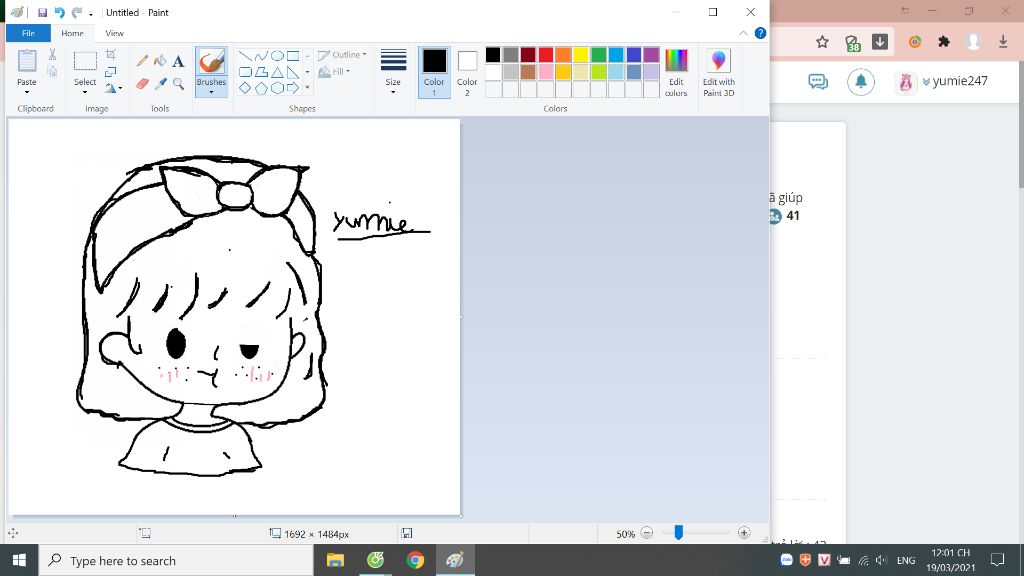
Task: Pick the yellow color swatch
Action: [581, 55]
